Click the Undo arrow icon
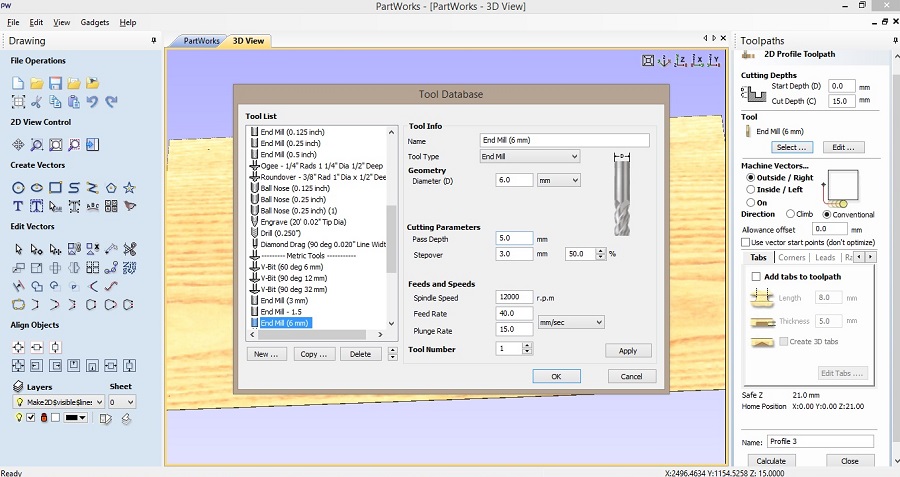Image resolution: width=900 pixels, height=477 pixels. pos(92,102)
